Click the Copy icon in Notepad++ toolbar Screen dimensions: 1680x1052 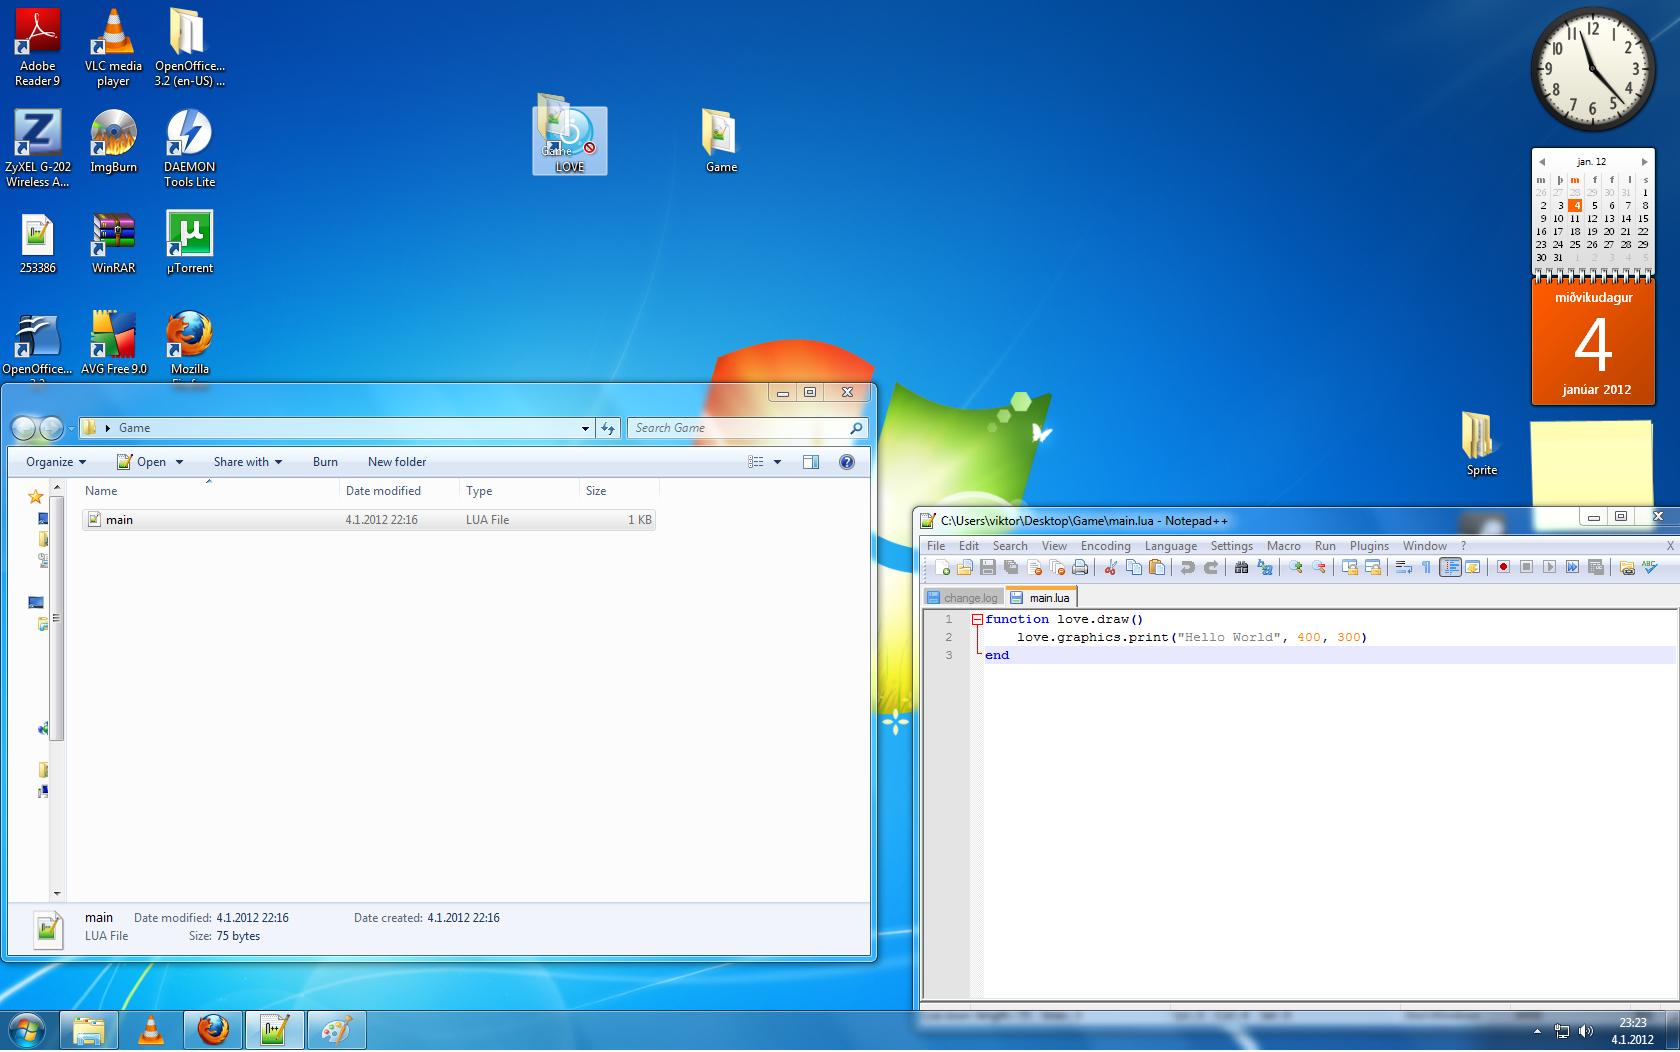pos(1133,567)
